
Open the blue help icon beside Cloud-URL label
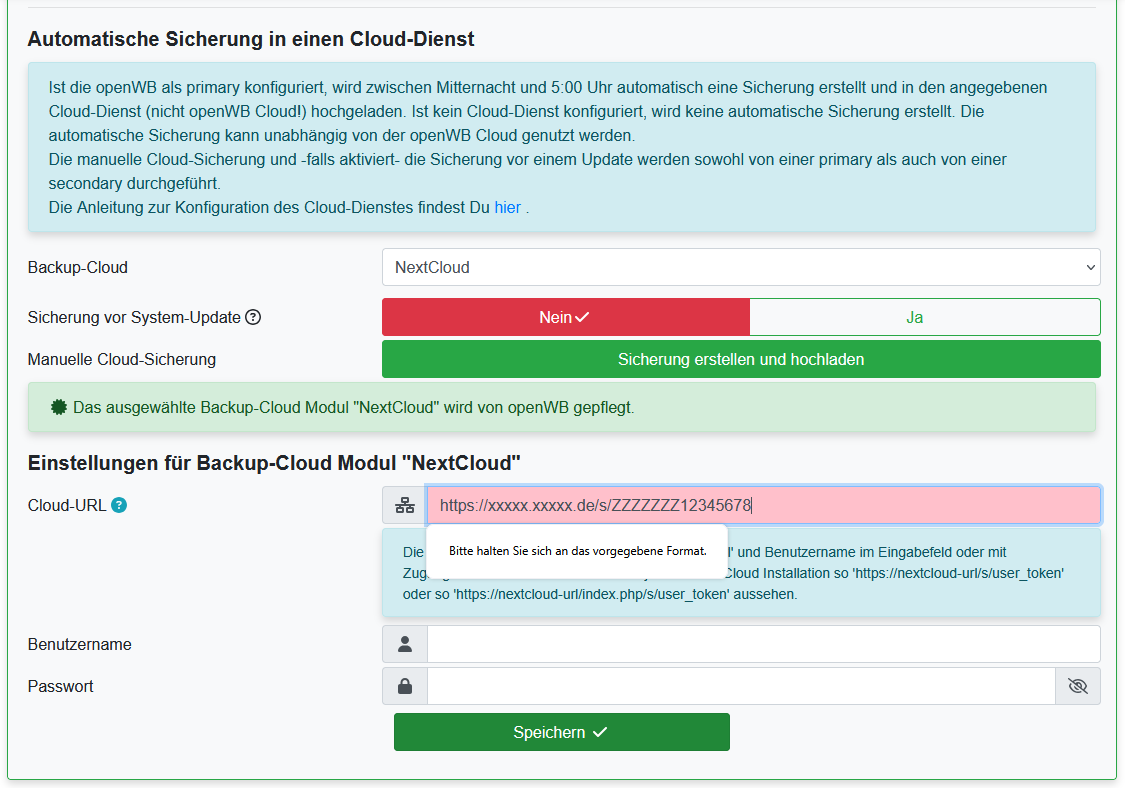pyautogui.click(x=119, y=505)
